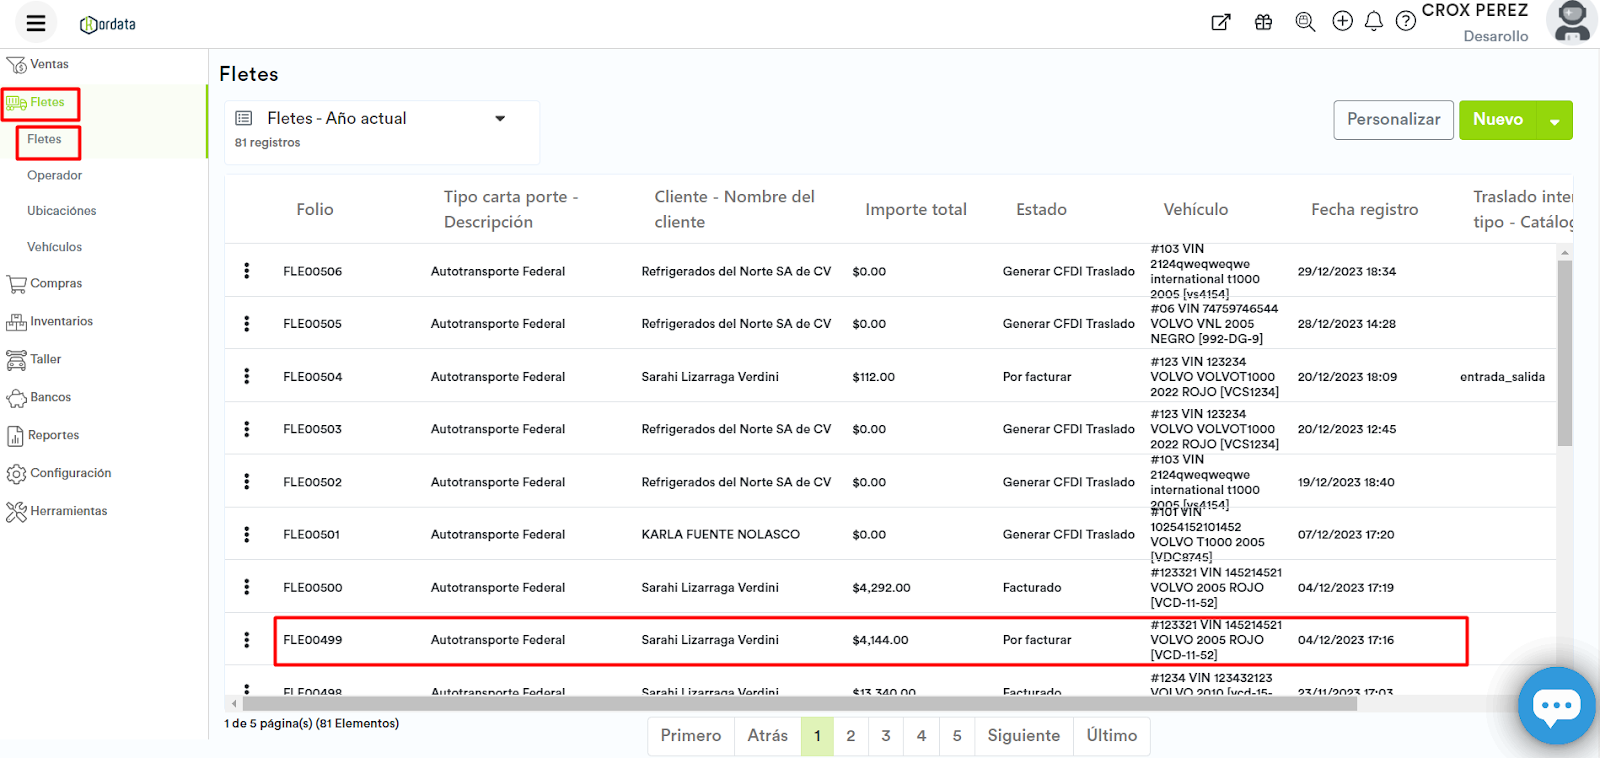This screenshot has height=758, width=1600.
Task: Click the Personalizar button
Action: pos(1393,120)
